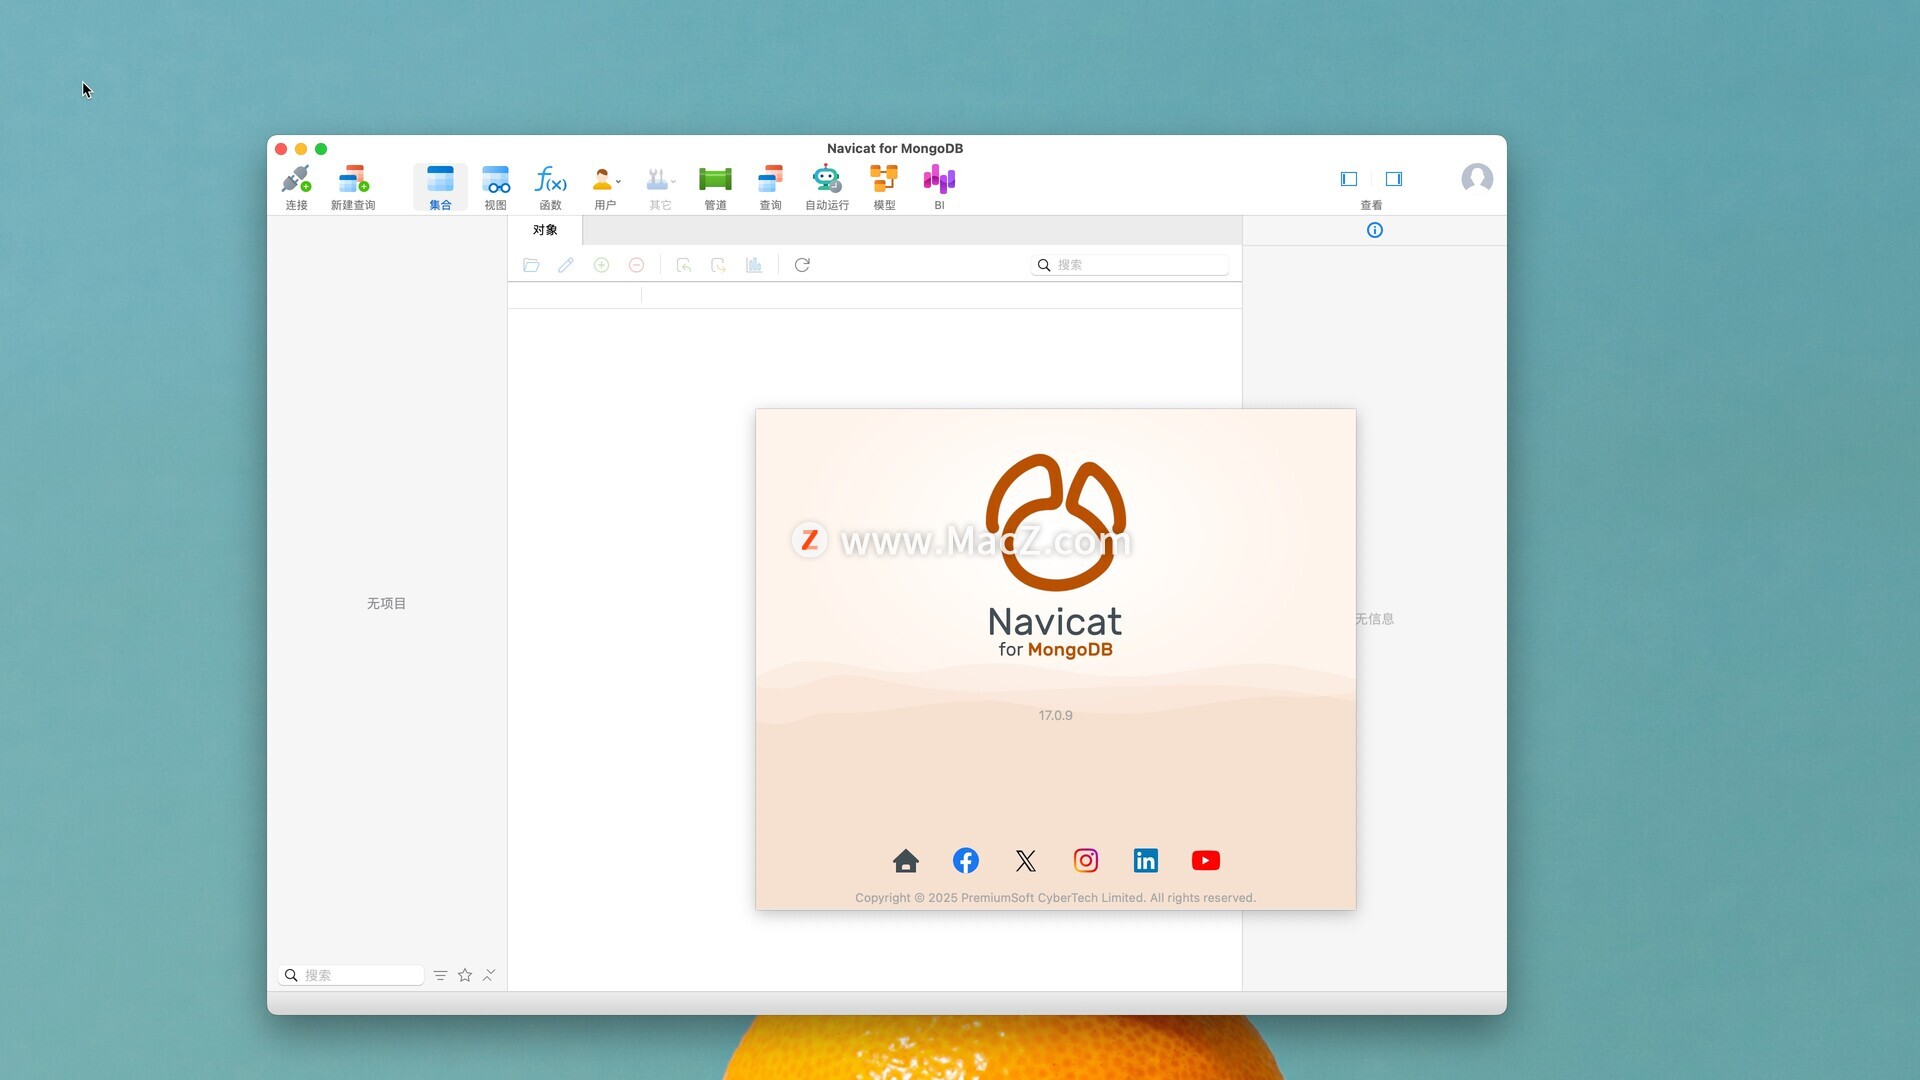Focus the object list search field

click(x=1130, y=265)
